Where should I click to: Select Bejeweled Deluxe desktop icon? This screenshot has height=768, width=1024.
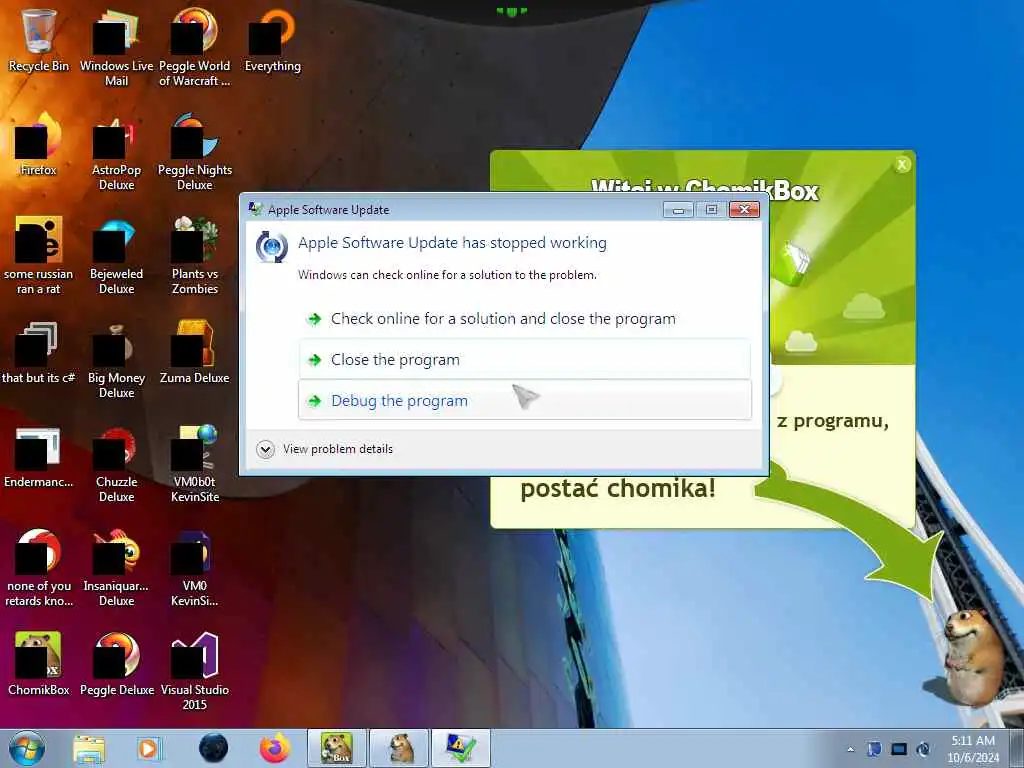pos(116,256)
